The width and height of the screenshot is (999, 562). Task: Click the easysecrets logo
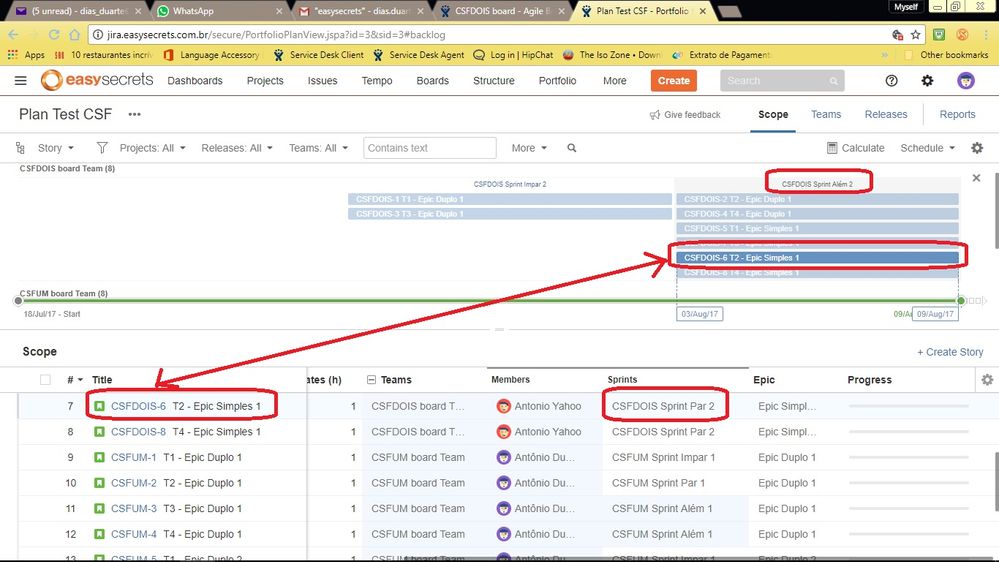pos(97,80)
